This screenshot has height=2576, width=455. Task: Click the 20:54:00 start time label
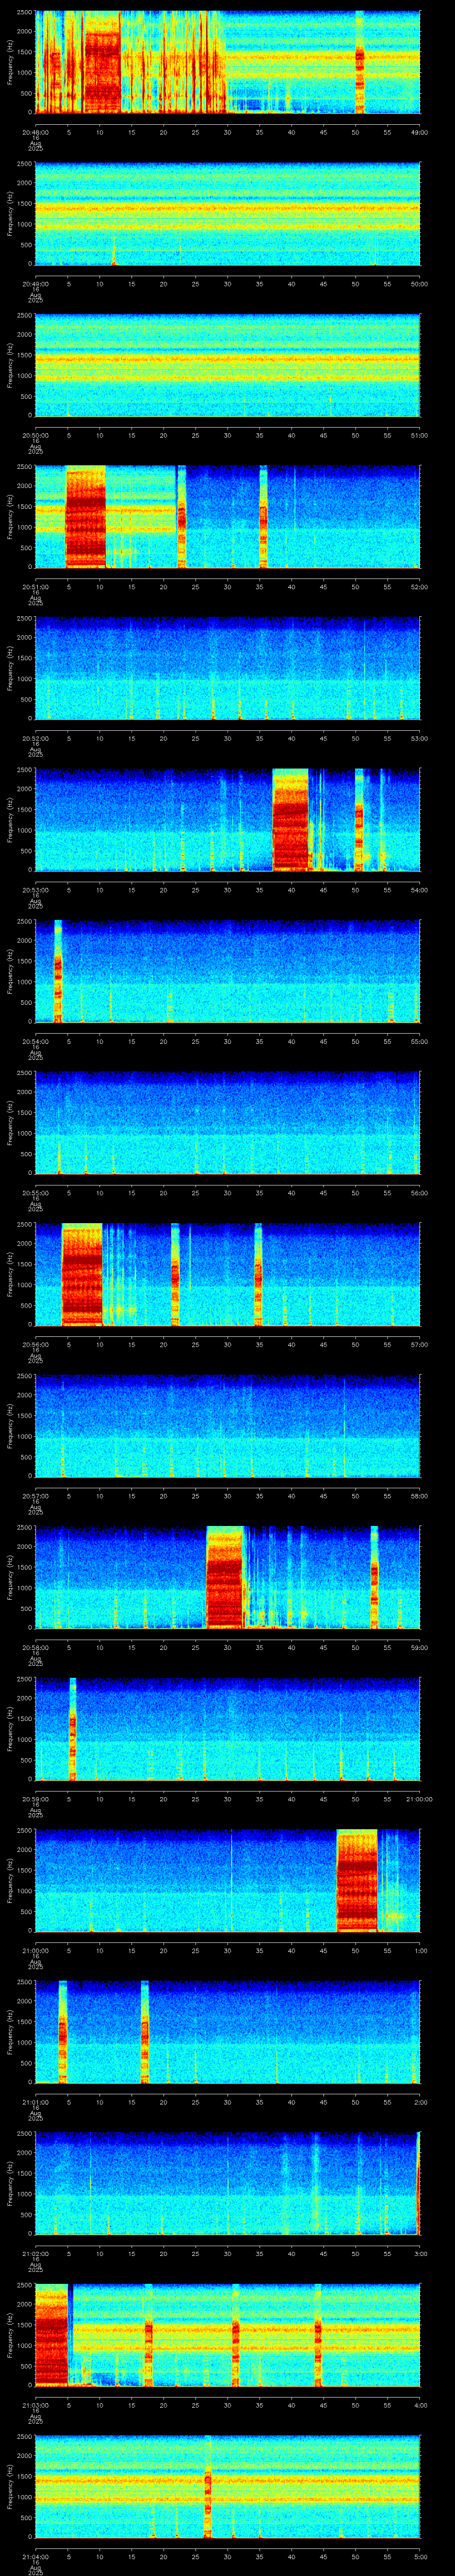(35, 1041)
